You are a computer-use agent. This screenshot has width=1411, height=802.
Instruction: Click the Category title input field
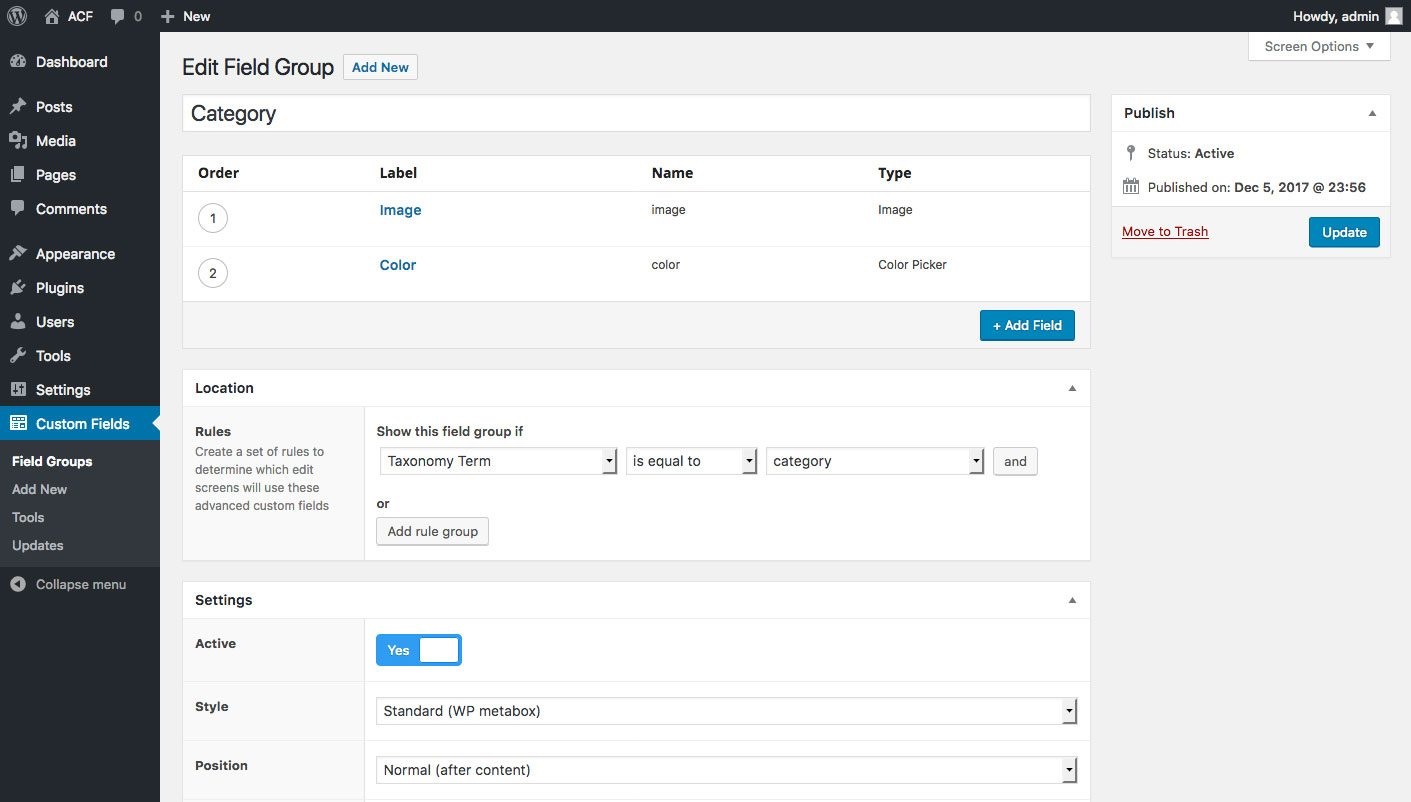(636, 113)
